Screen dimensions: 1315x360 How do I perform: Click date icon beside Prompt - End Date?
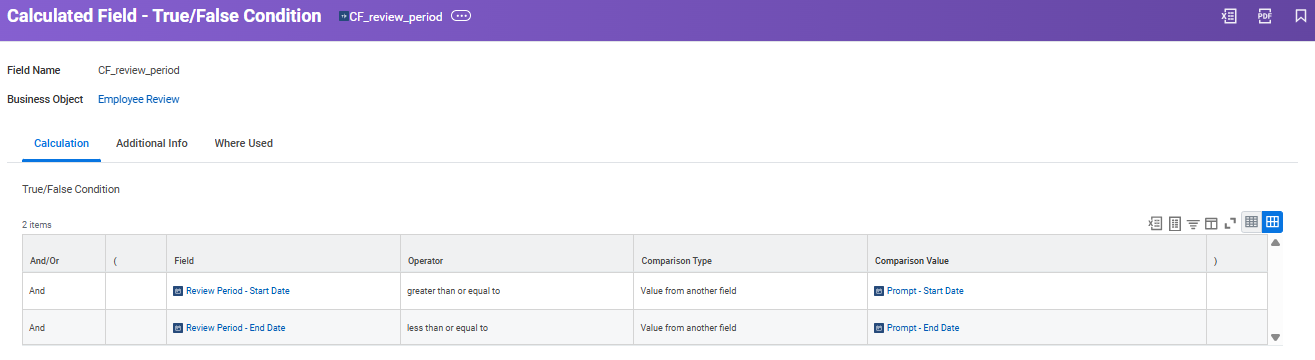tap(879, 328)
